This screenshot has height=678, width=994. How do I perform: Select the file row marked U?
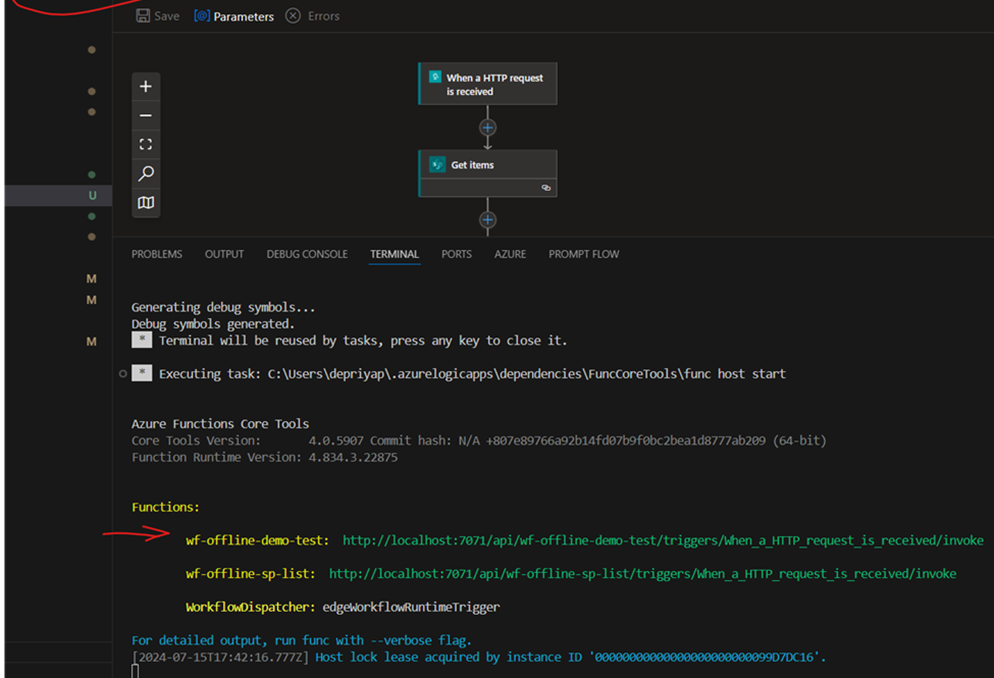pyautogui.click(x=58, y=195)
